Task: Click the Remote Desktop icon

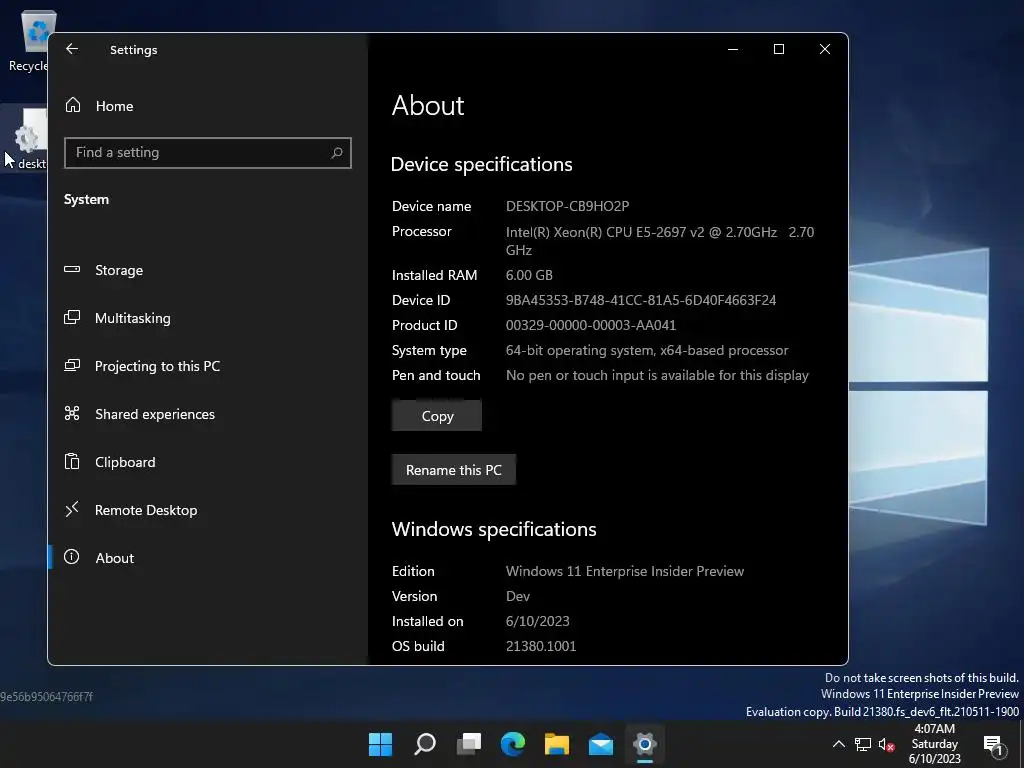Action: (72, 509)
